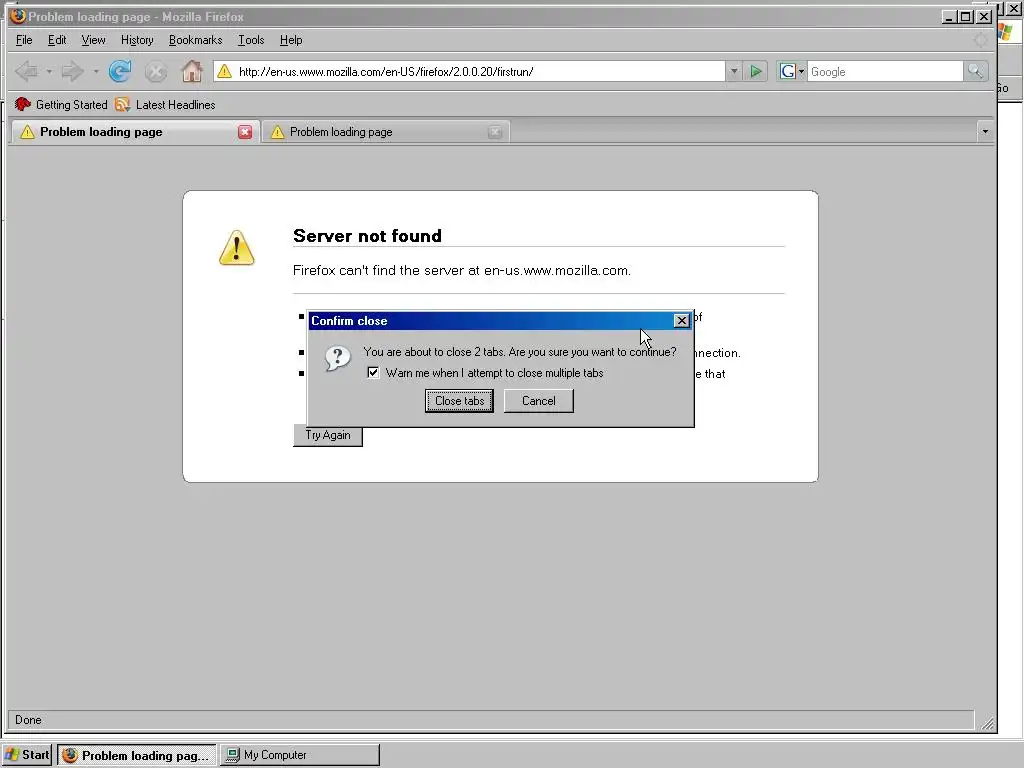Click Cancel in Confirm close dialog
The image size is (1024, 768).
[539, 400]
